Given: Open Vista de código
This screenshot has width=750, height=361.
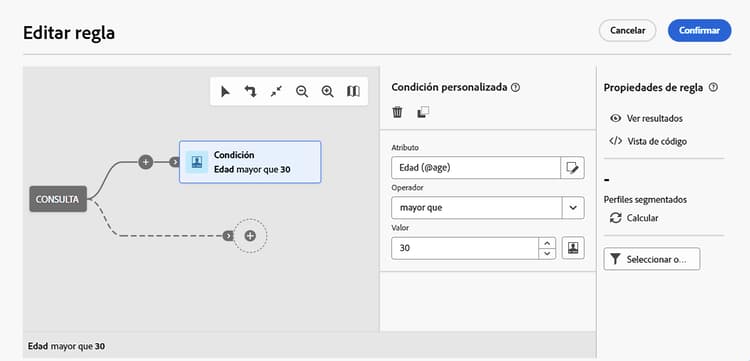Looking at the screenshot, I should pyautogui.click(x=648, y=142).
